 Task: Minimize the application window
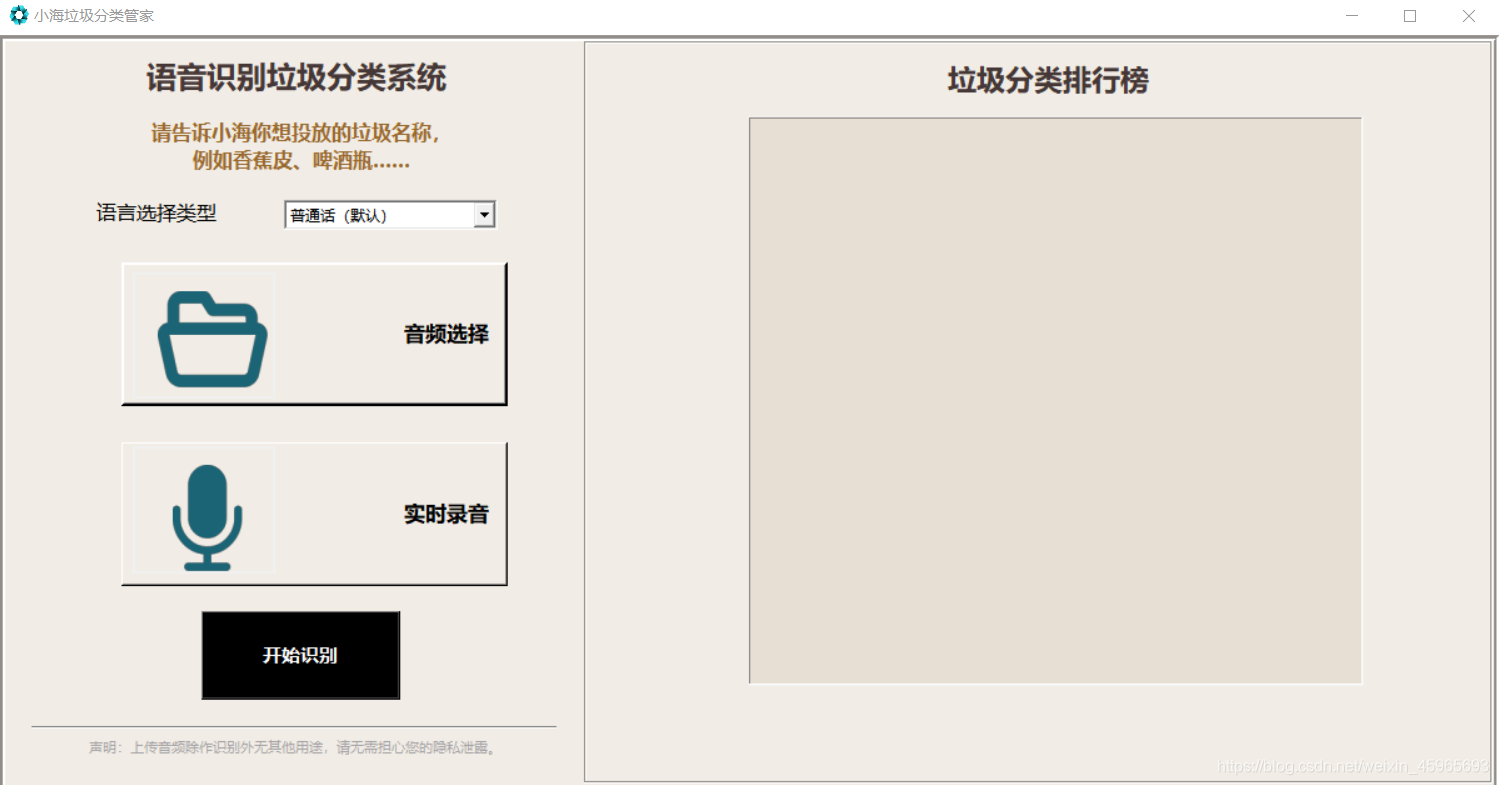point(1352,16)
